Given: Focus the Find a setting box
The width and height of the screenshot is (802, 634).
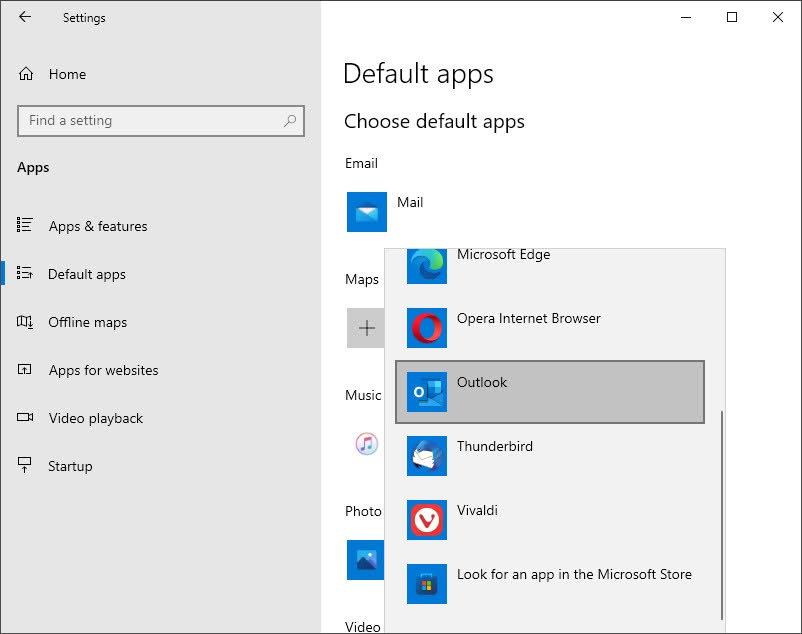Looking at the screenshot, I should [x=161, y=121].
